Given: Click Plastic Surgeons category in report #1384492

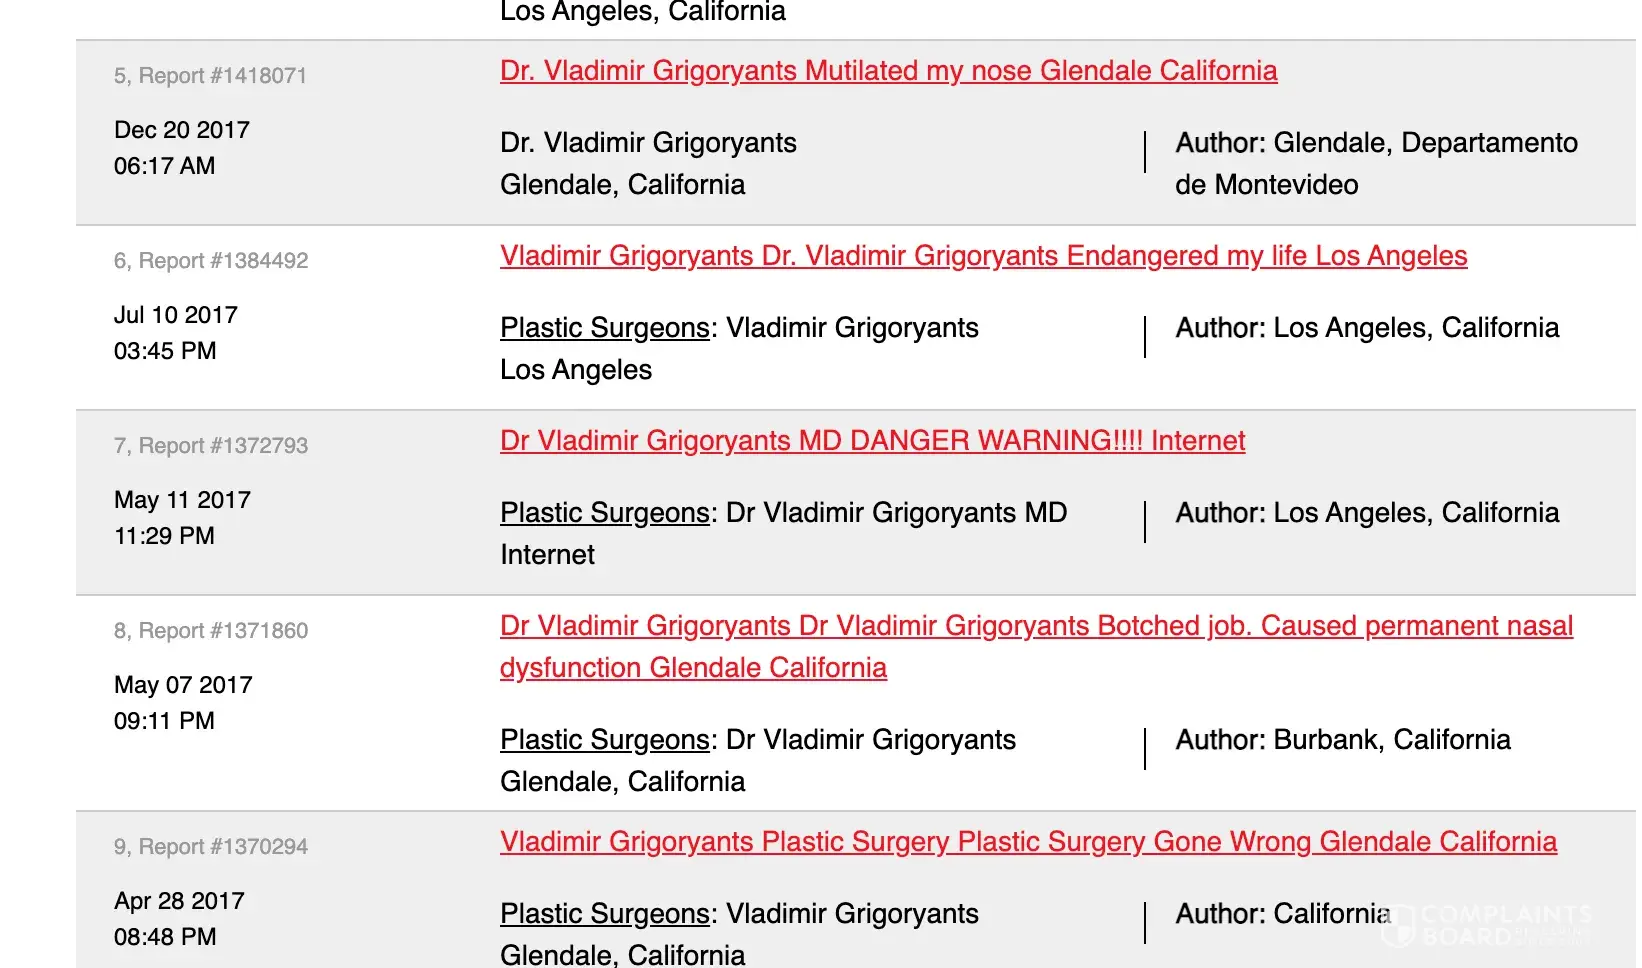Looking at the screenshot, I should click(x=604, y=328).
